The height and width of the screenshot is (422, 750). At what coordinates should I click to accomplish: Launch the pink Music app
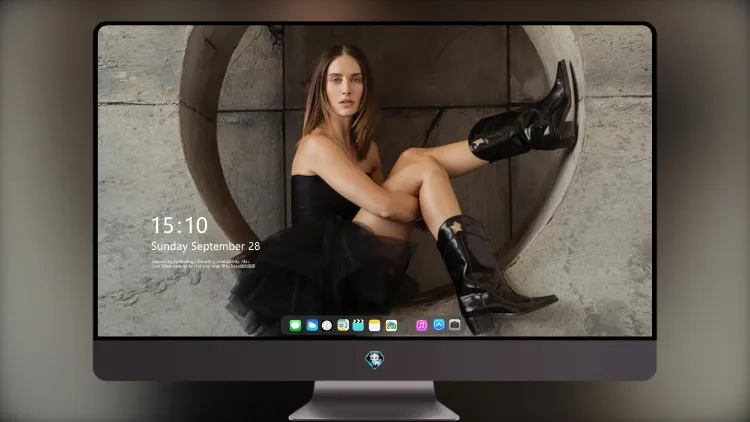point(421,326)
